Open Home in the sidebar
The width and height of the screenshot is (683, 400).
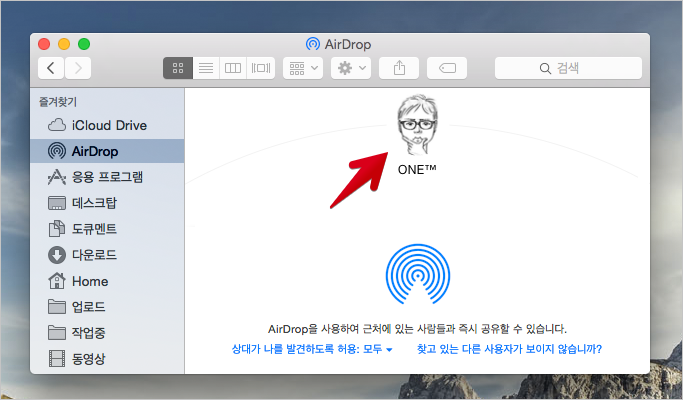coord(107,281)
